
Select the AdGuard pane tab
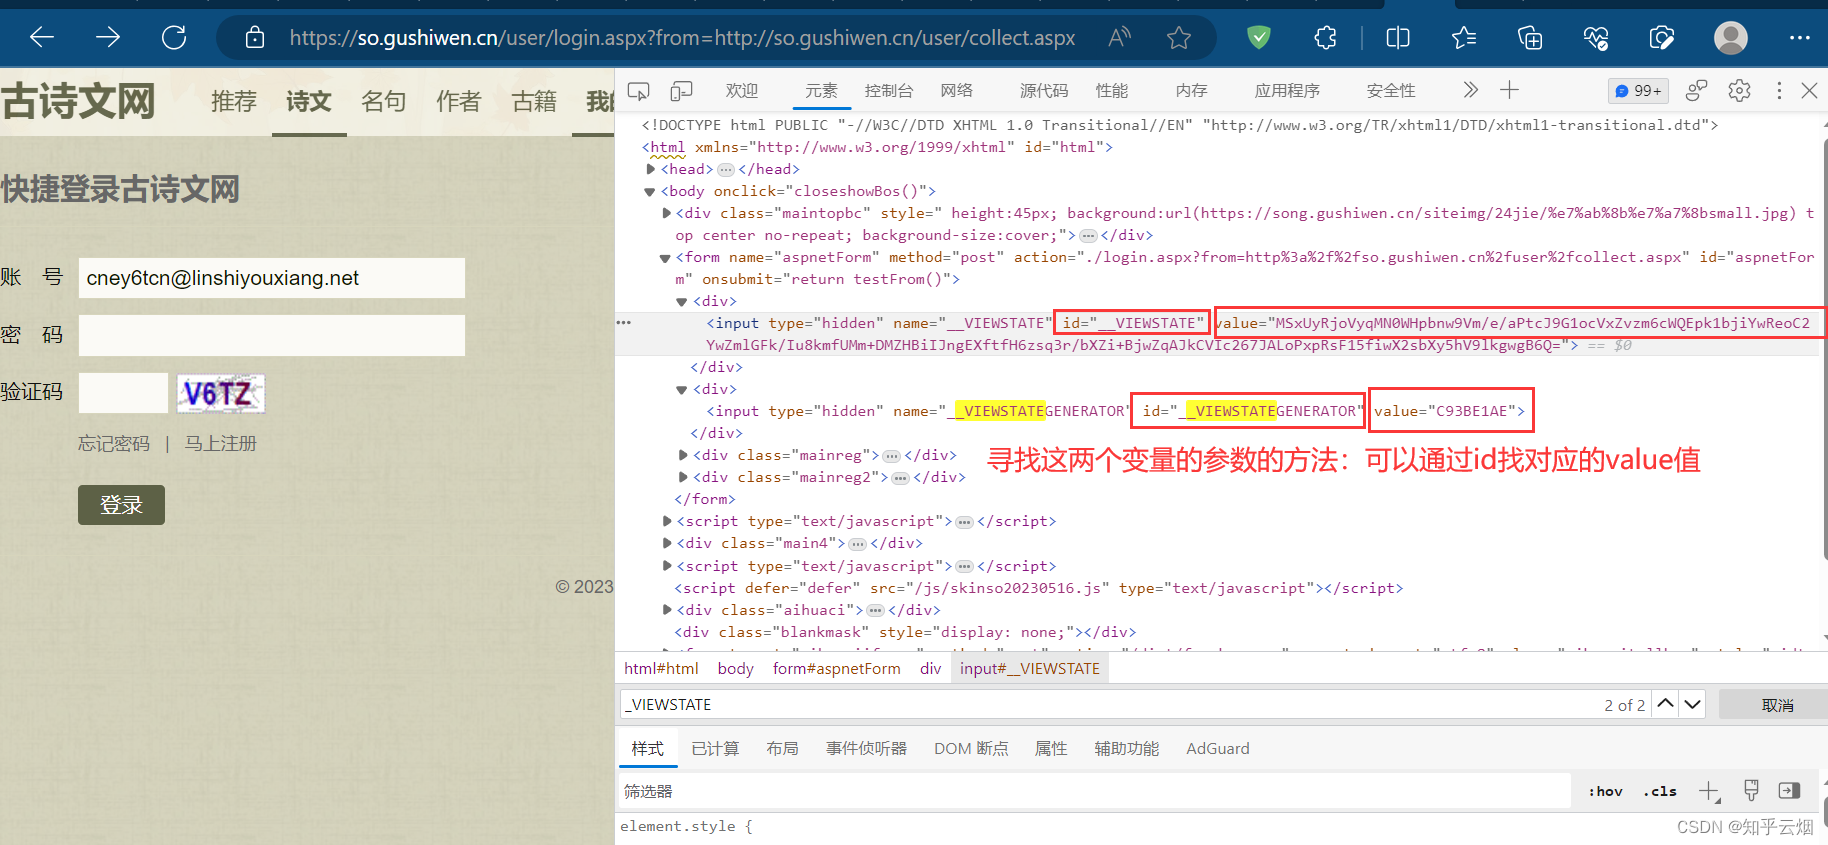1217,749
